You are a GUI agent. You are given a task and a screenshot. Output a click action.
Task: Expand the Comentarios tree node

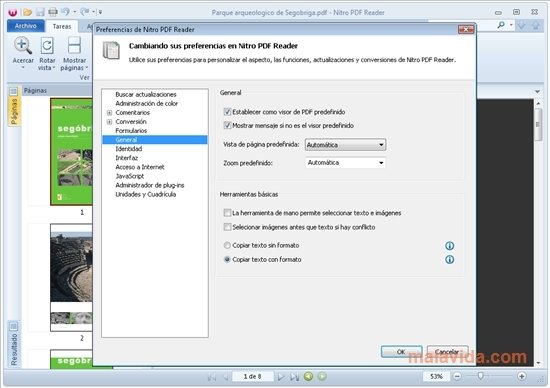coord(109,113)
